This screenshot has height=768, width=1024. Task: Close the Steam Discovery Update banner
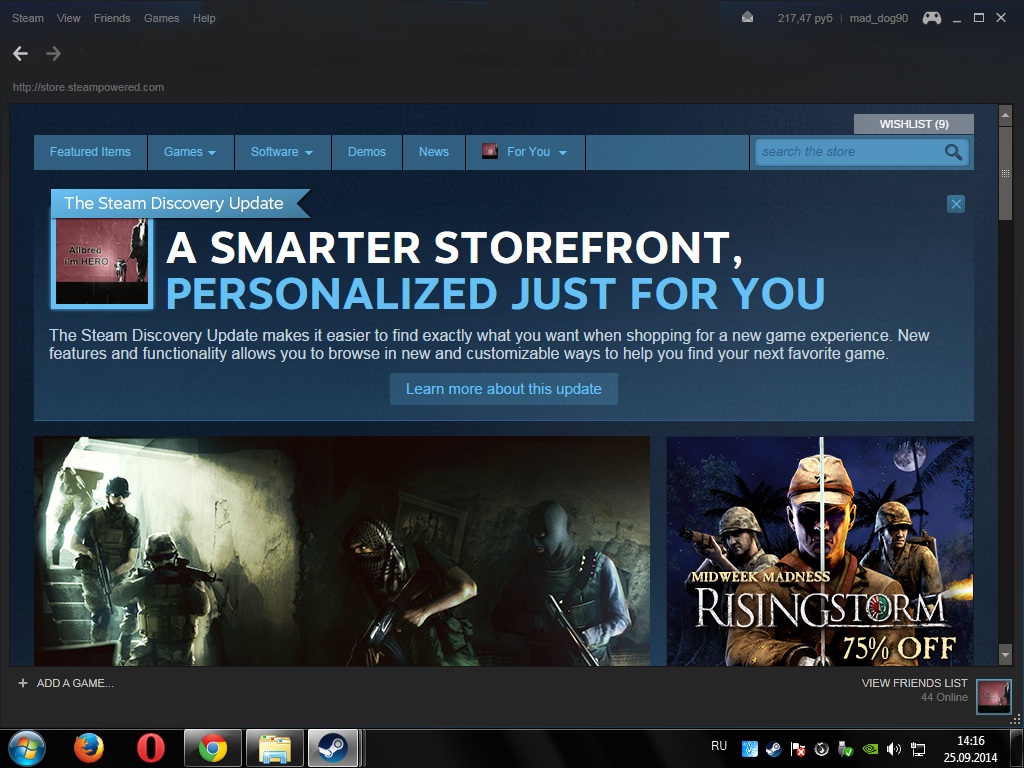pyautogui.click(x=956, y=204)
